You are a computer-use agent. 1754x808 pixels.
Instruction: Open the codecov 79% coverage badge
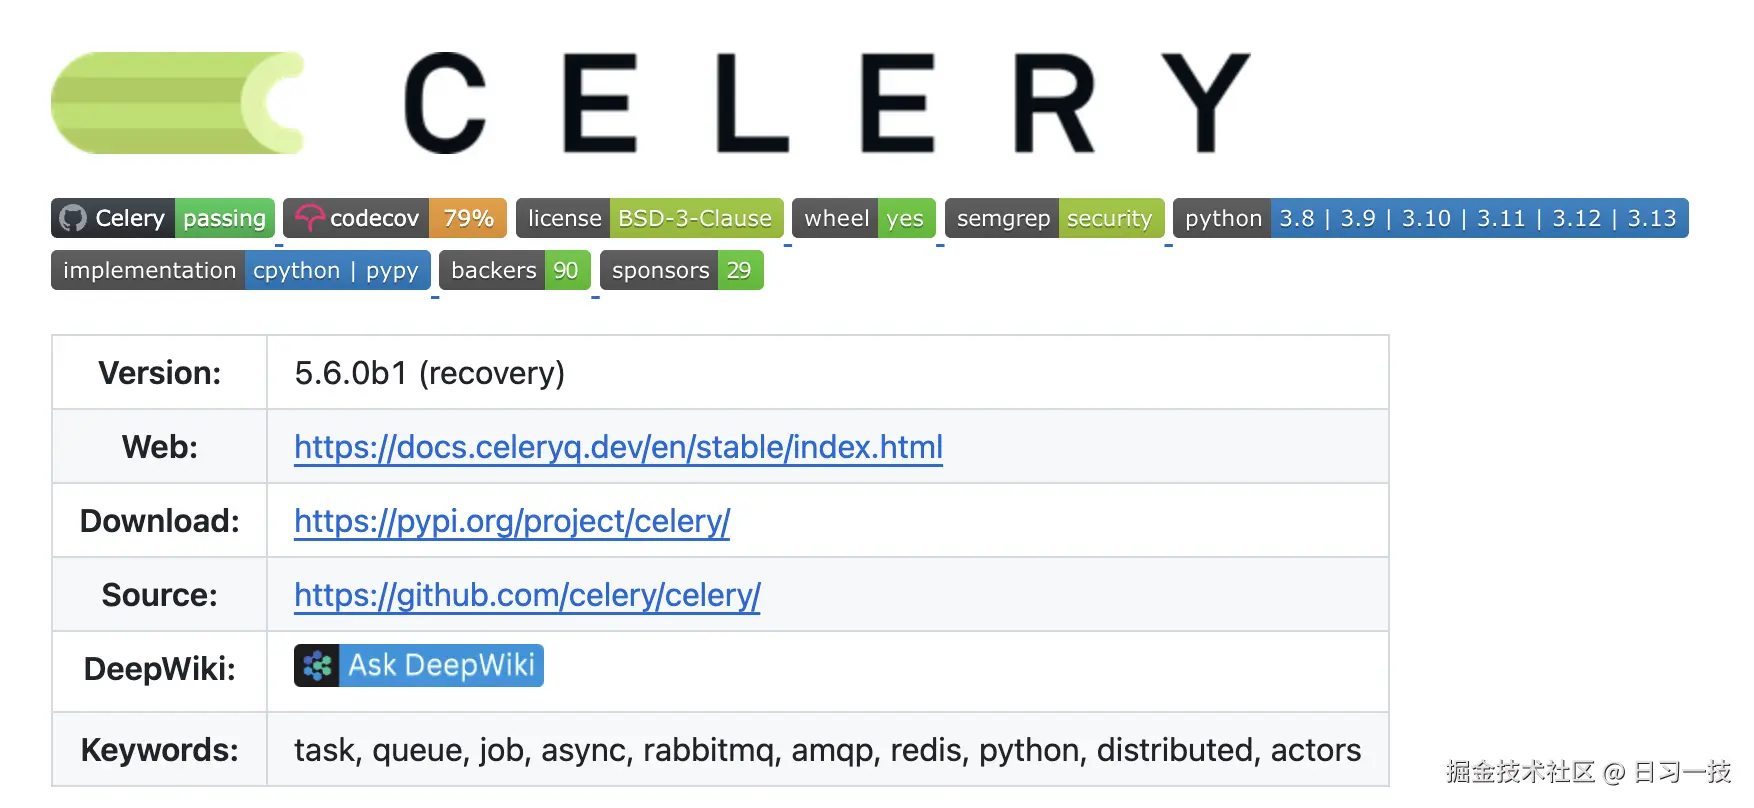tap(395, 218)
